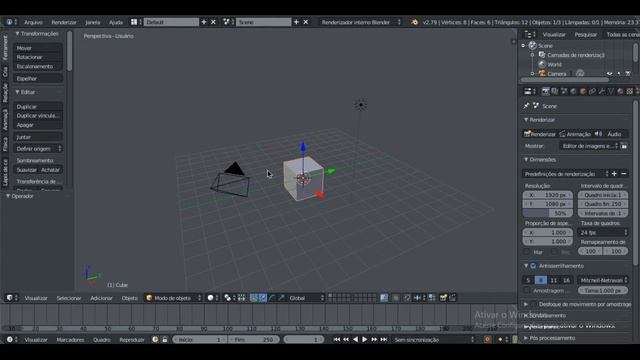Click the pin icon next to Scene
Screen dimensions: 640x360
pos(527,106)
